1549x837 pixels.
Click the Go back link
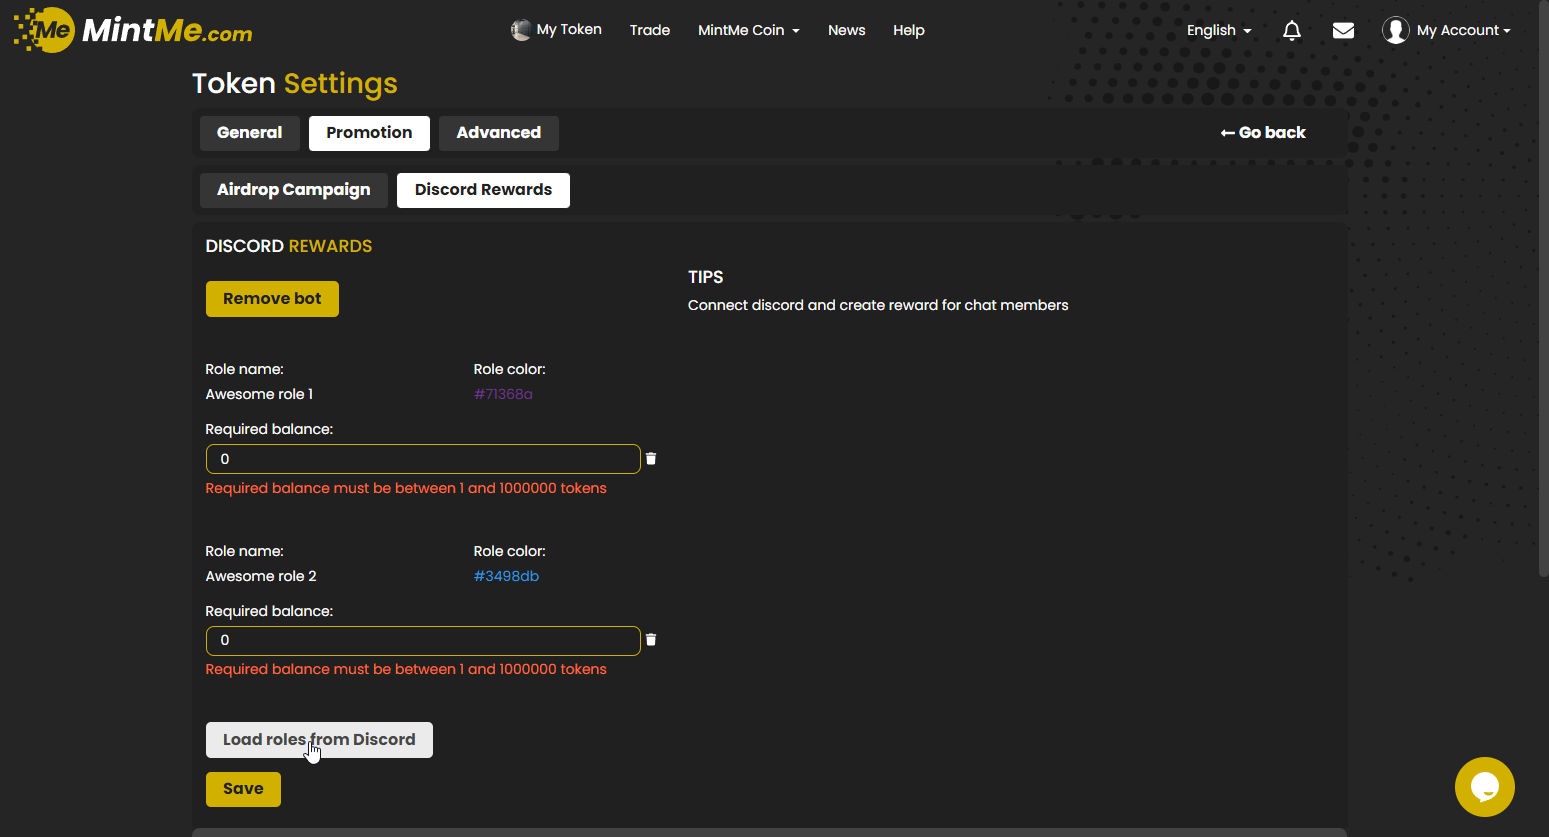pos(1263,133)
